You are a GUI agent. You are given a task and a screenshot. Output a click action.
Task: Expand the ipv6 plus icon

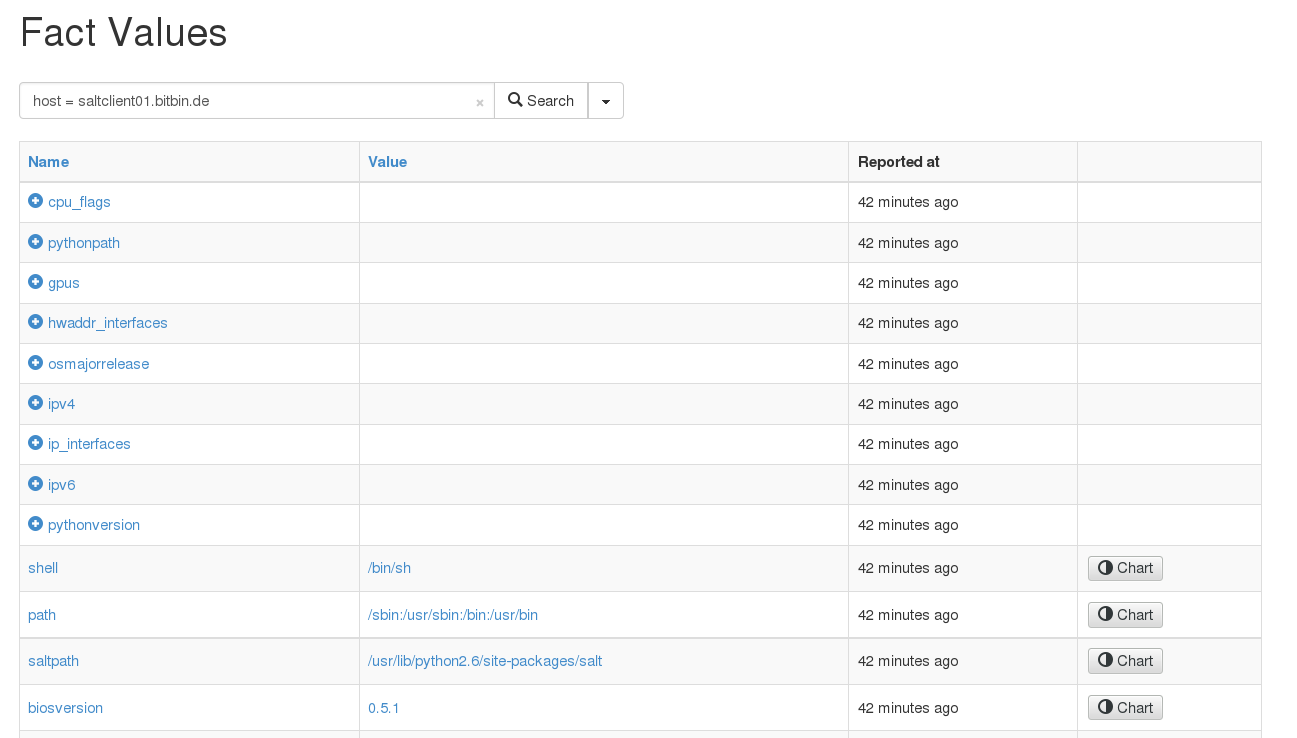click(35, 484)
